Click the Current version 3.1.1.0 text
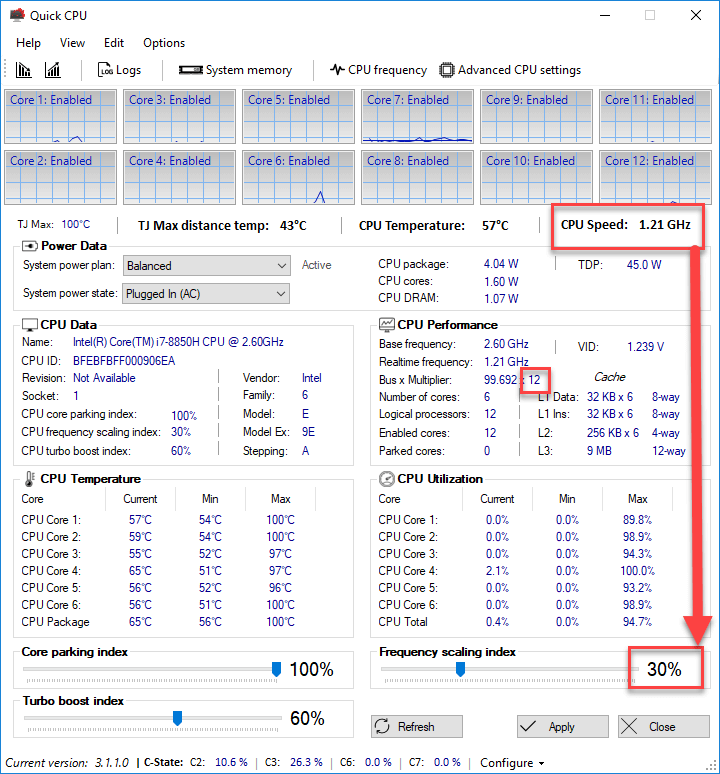Viewport: 720px width, 774px height. [x=67, y=763]
